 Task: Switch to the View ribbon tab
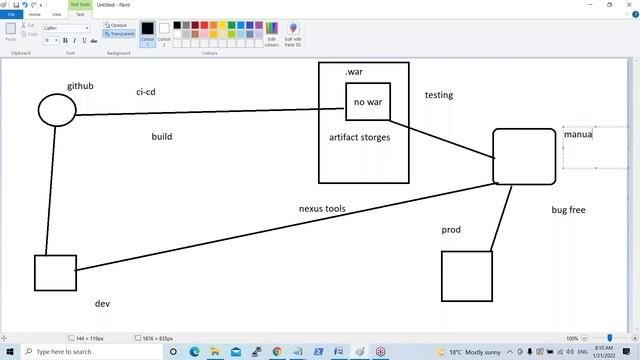[x=56, y=14]
